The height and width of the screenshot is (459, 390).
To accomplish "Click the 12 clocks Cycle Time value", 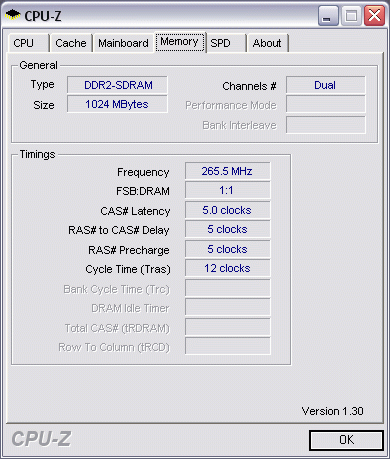I will (x=228, y=268).
